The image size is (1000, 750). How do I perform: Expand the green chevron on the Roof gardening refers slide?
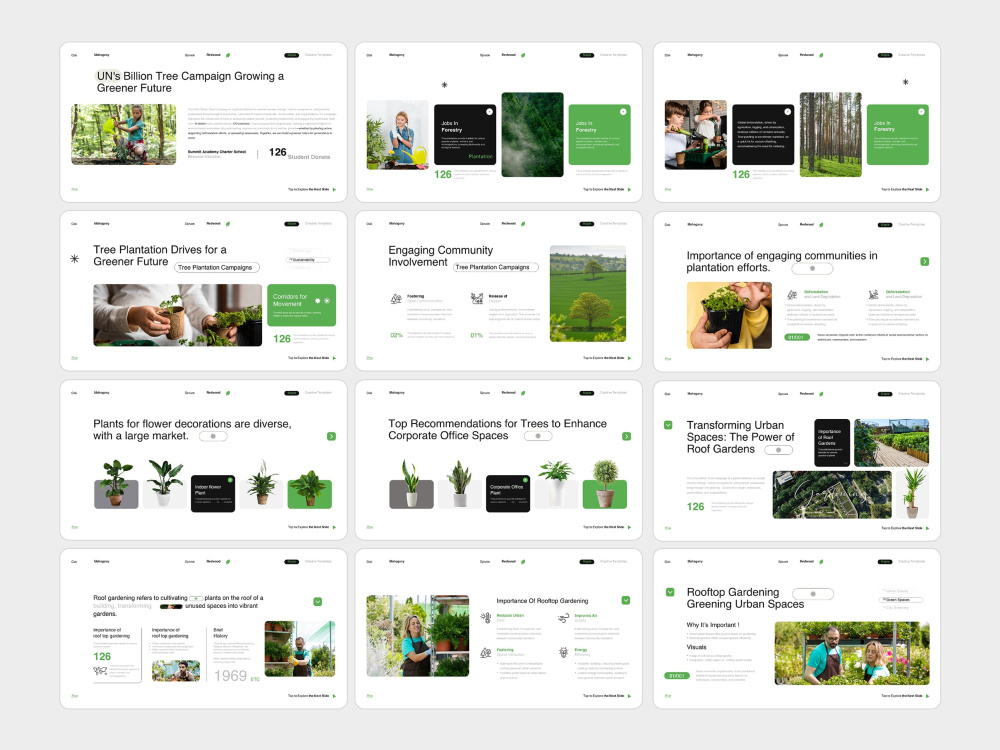tap(318, 601)
